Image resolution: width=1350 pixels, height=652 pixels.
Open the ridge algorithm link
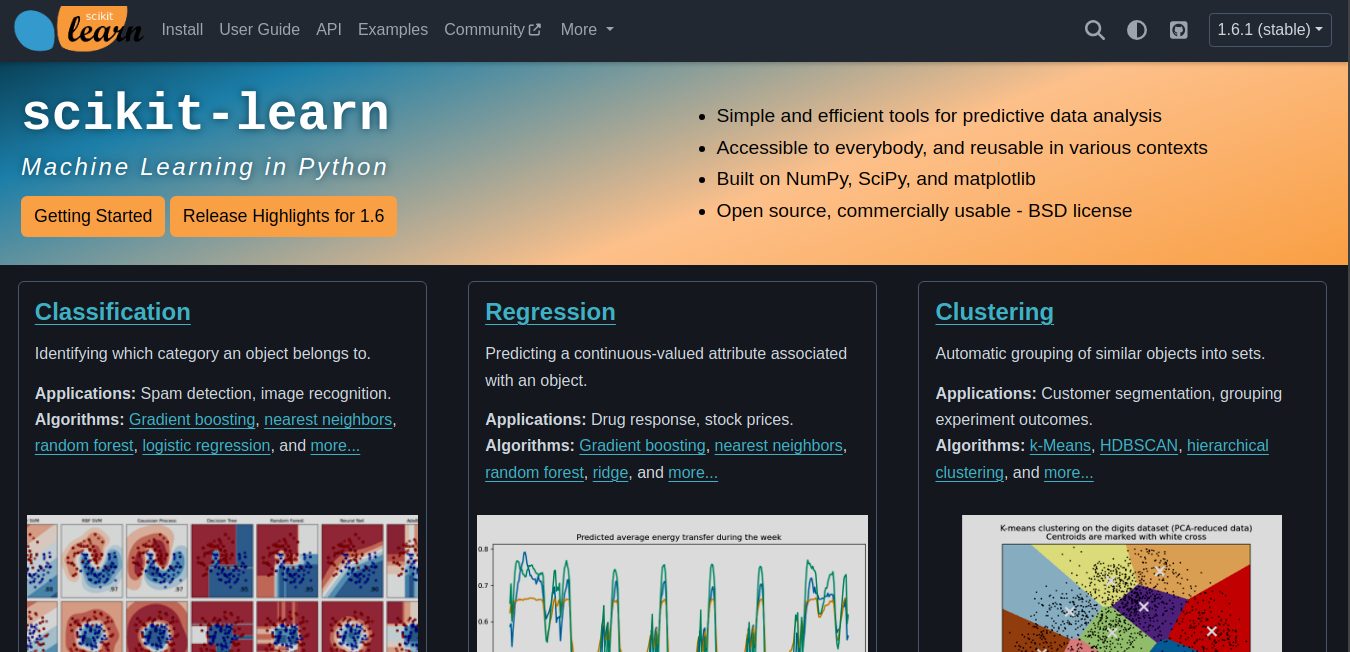610,472
